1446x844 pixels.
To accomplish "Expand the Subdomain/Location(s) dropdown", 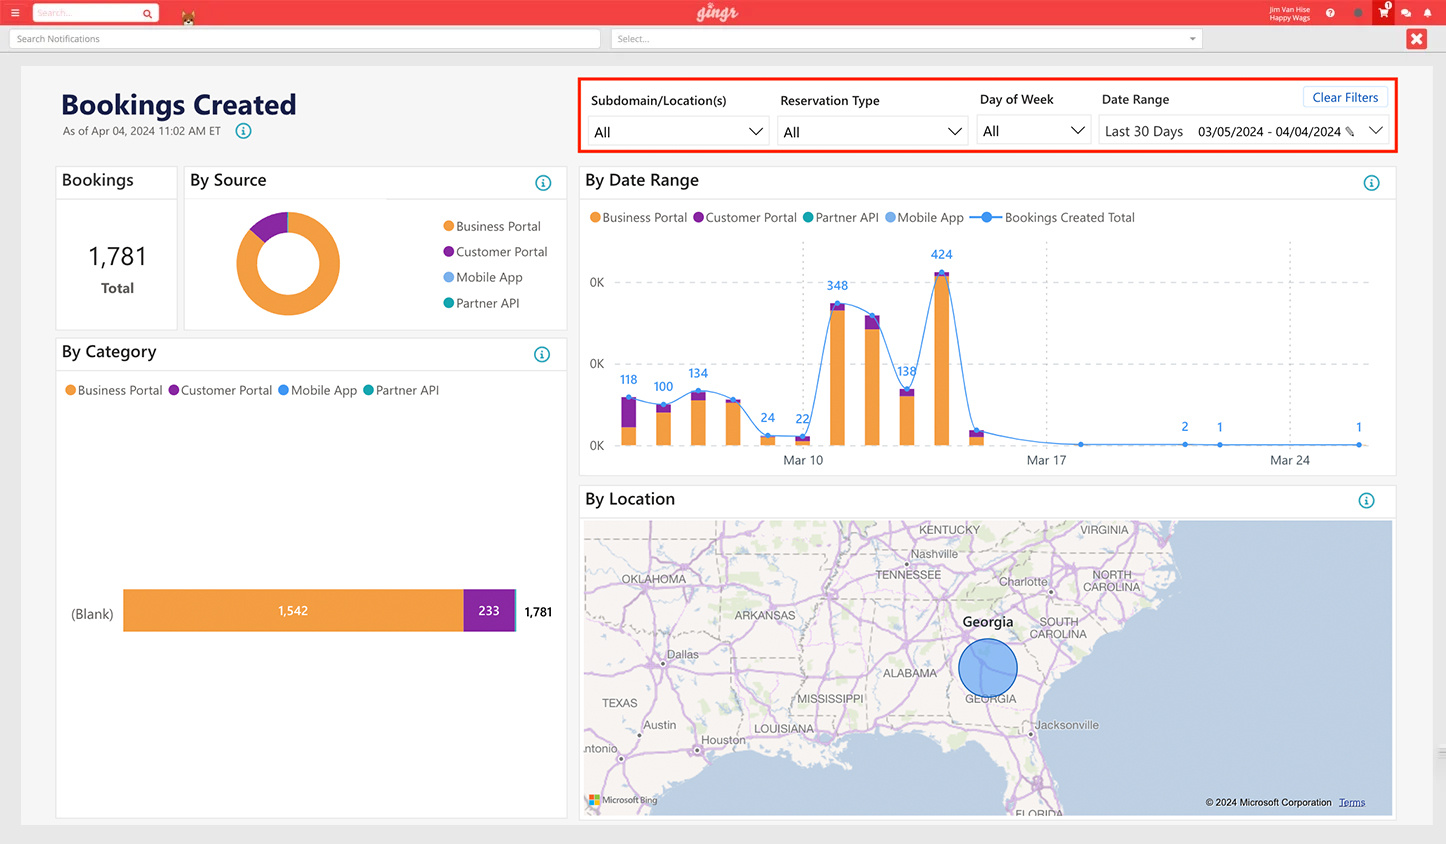I will (x=677, y=132).
